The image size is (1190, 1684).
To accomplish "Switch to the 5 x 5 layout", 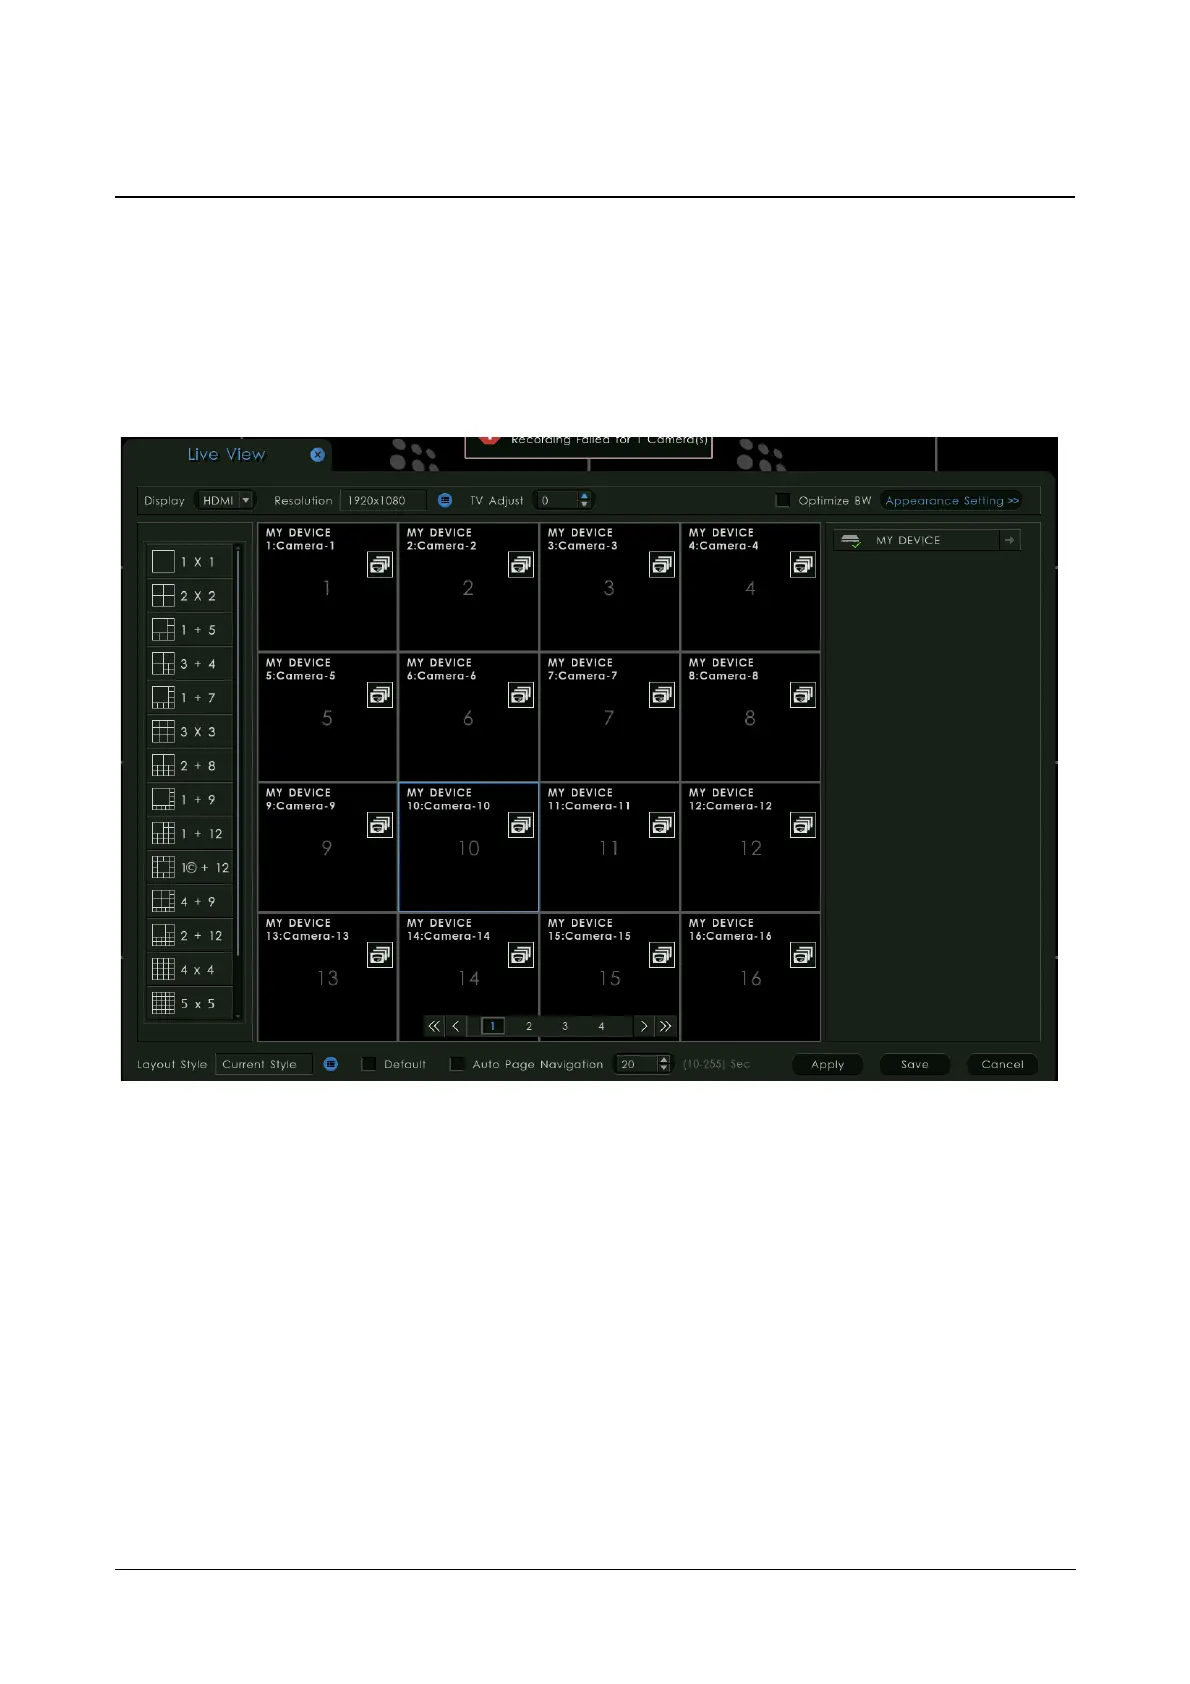I will 190,1004.
